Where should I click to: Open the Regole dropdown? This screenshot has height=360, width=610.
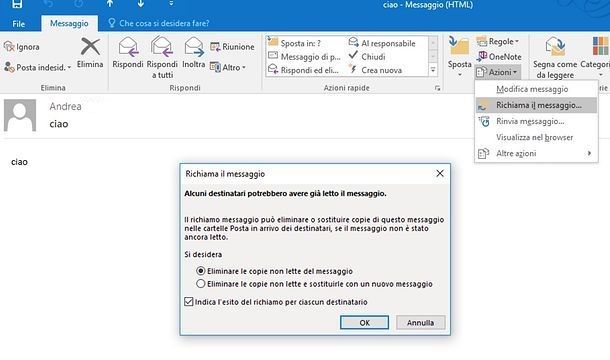click(498, 41)
